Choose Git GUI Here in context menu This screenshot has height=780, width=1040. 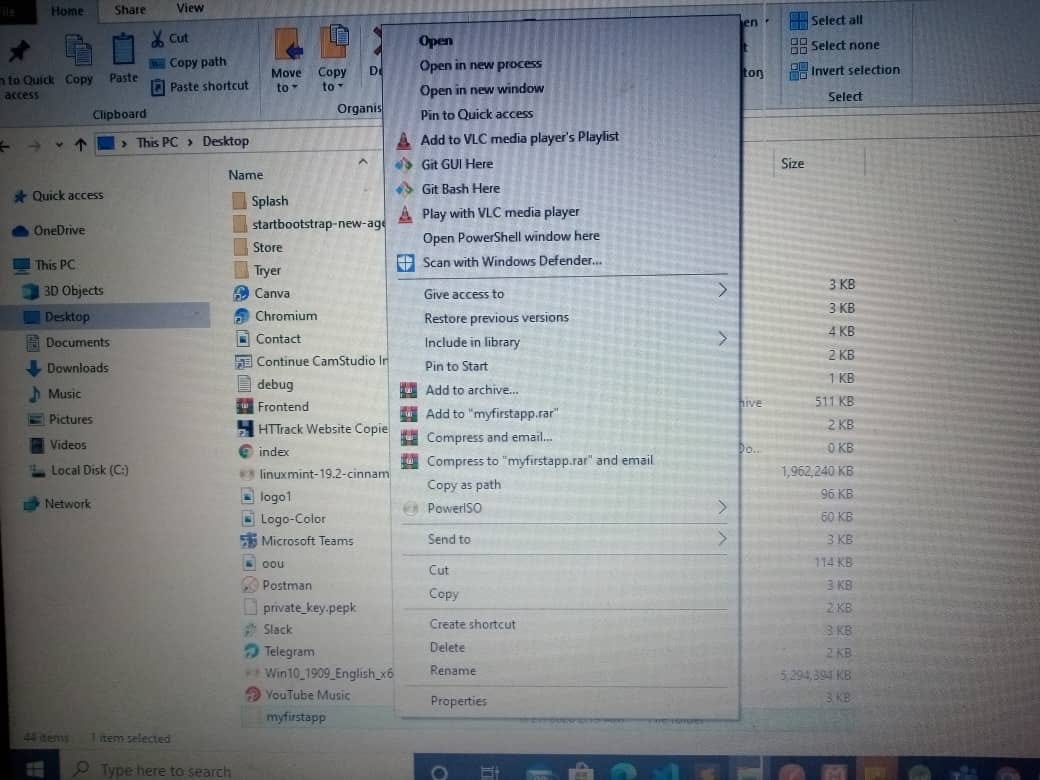click(x=457, y=164)
